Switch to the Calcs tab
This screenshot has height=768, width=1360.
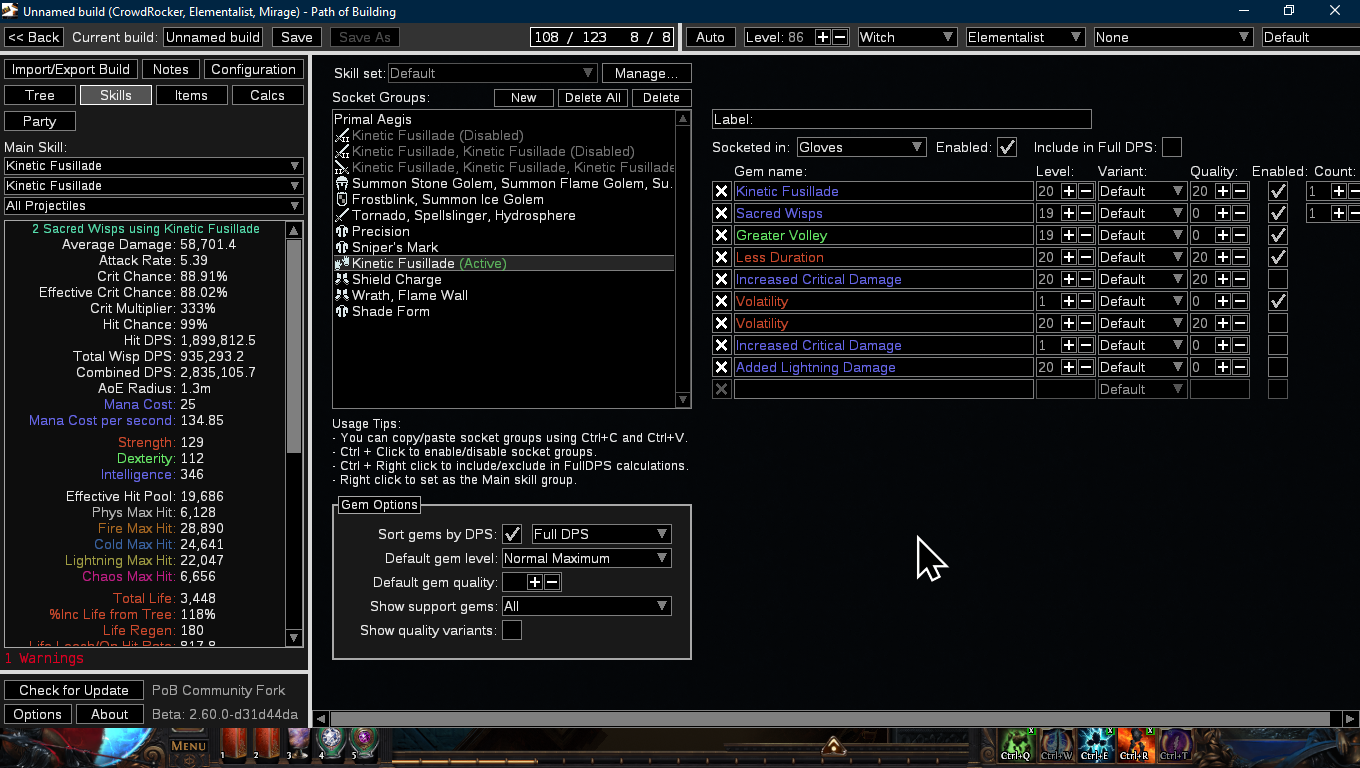[x=267, y=95]
